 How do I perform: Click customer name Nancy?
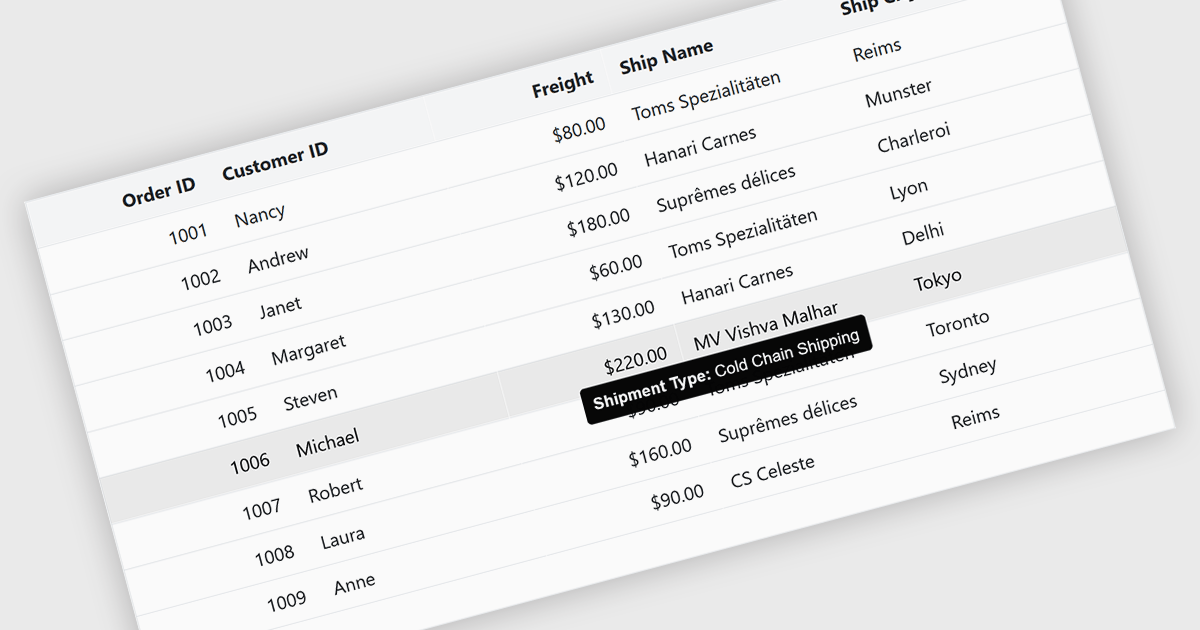click(260, 215)
